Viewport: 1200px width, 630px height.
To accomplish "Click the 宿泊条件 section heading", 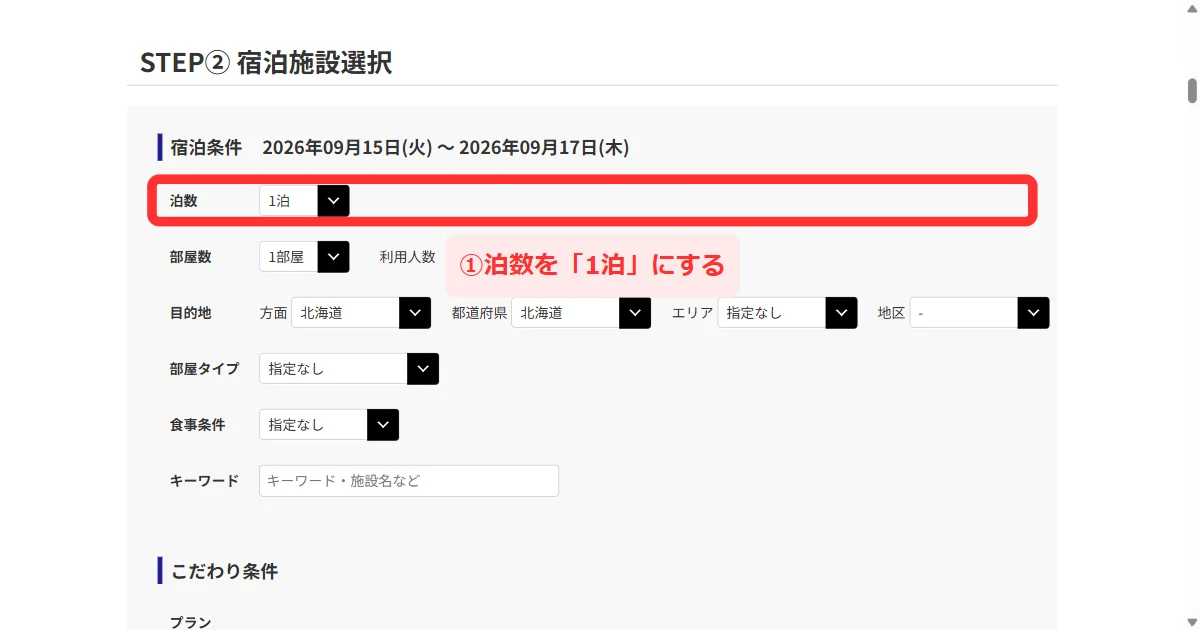I will [x=206, y=147].
